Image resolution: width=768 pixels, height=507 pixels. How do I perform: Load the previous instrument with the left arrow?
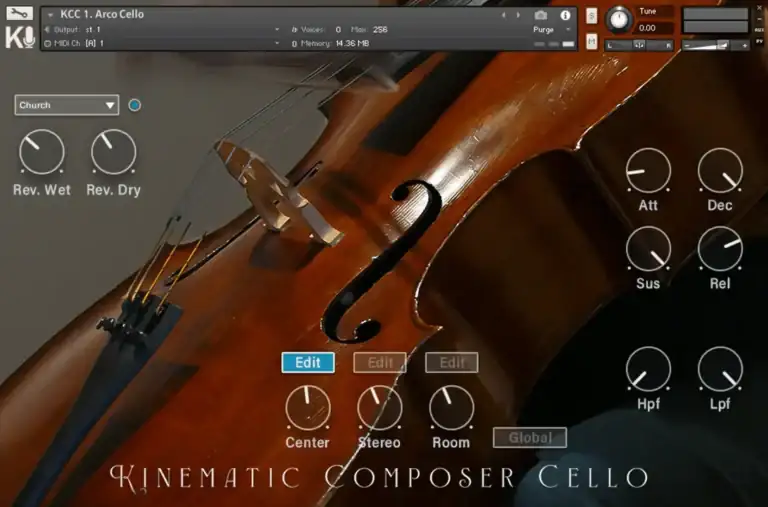click(x=504, y=15)
